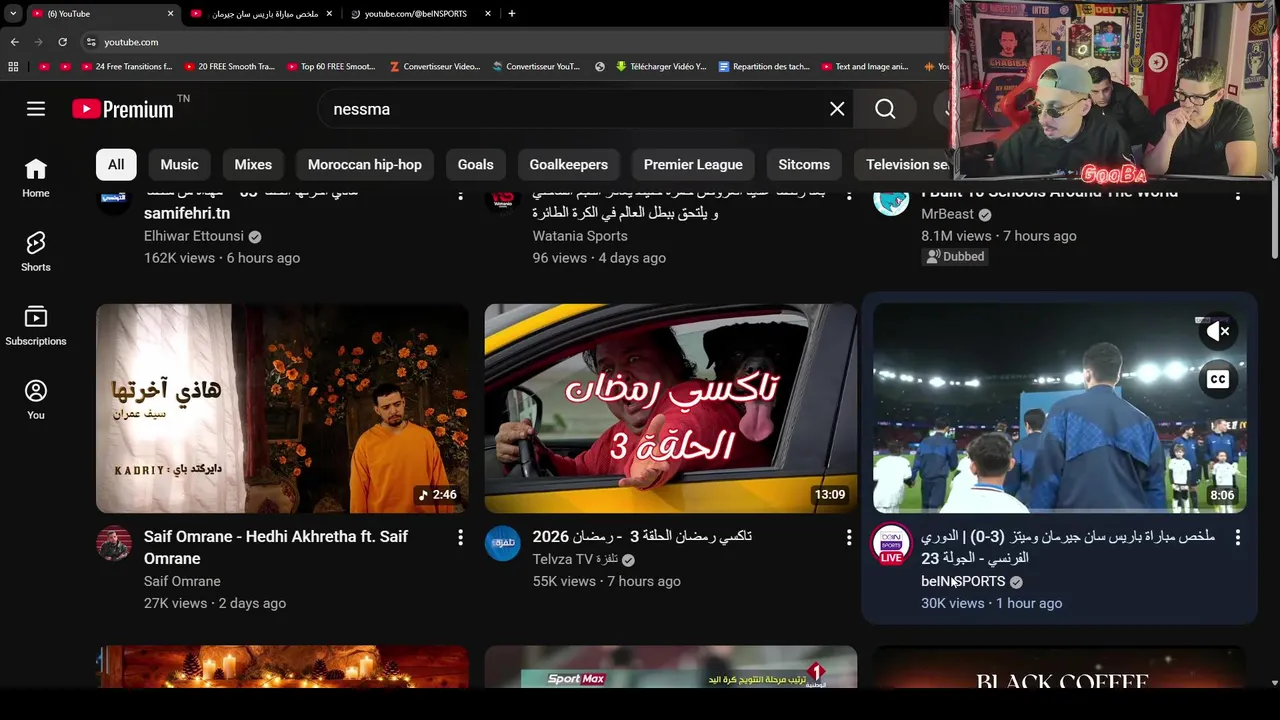The width and height of the screenshot is (1280, 720).
Task: Open the beINSPORTS channel name
Action: (x=963, y=581)
